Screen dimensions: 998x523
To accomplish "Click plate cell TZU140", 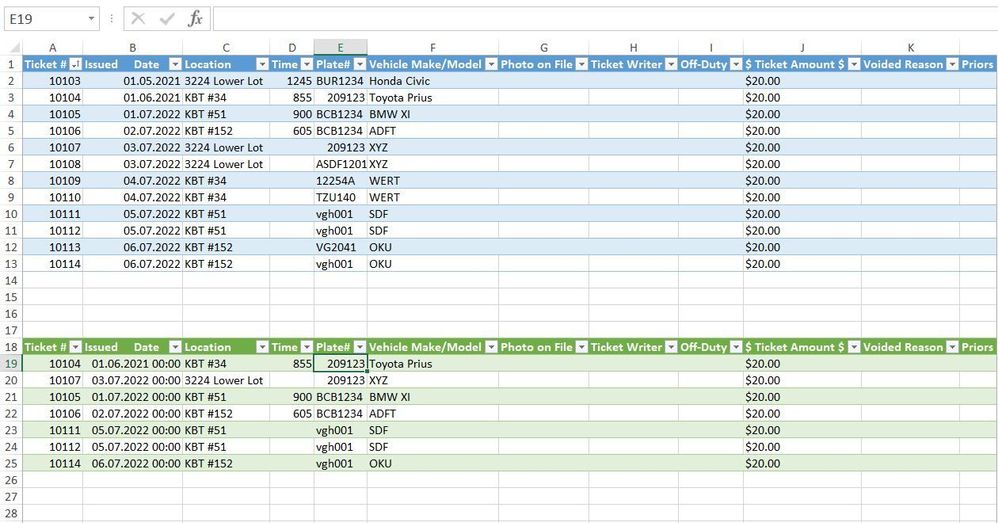I will [x=341, y=197].
